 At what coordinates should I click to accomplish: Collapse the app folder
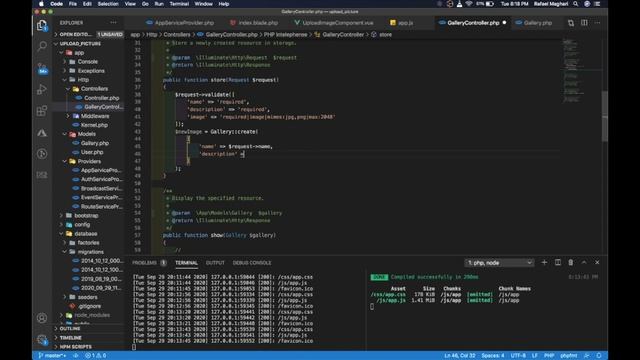tap(79, 53)
